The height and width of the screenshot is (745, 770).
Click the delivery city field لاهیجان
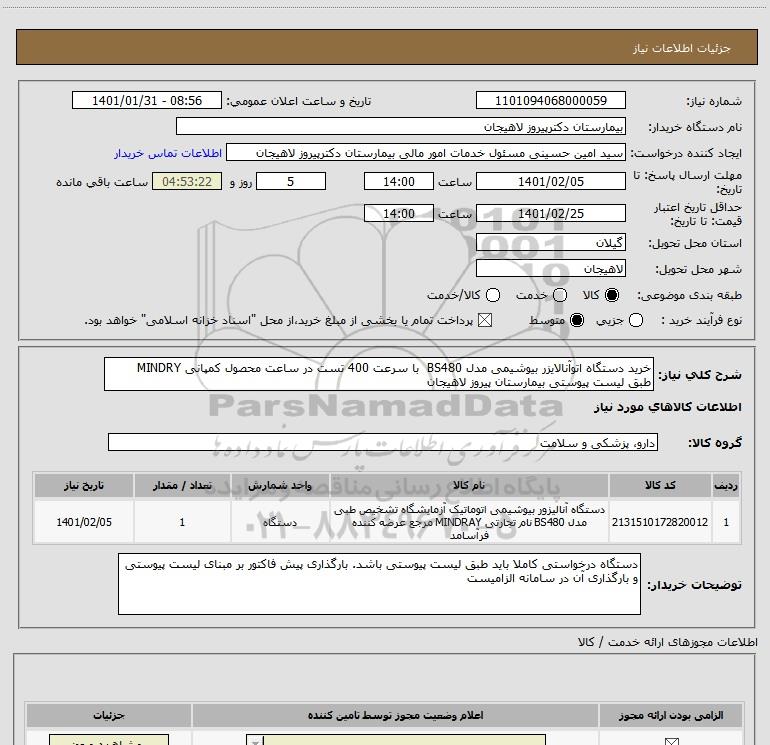click(550, 269)
